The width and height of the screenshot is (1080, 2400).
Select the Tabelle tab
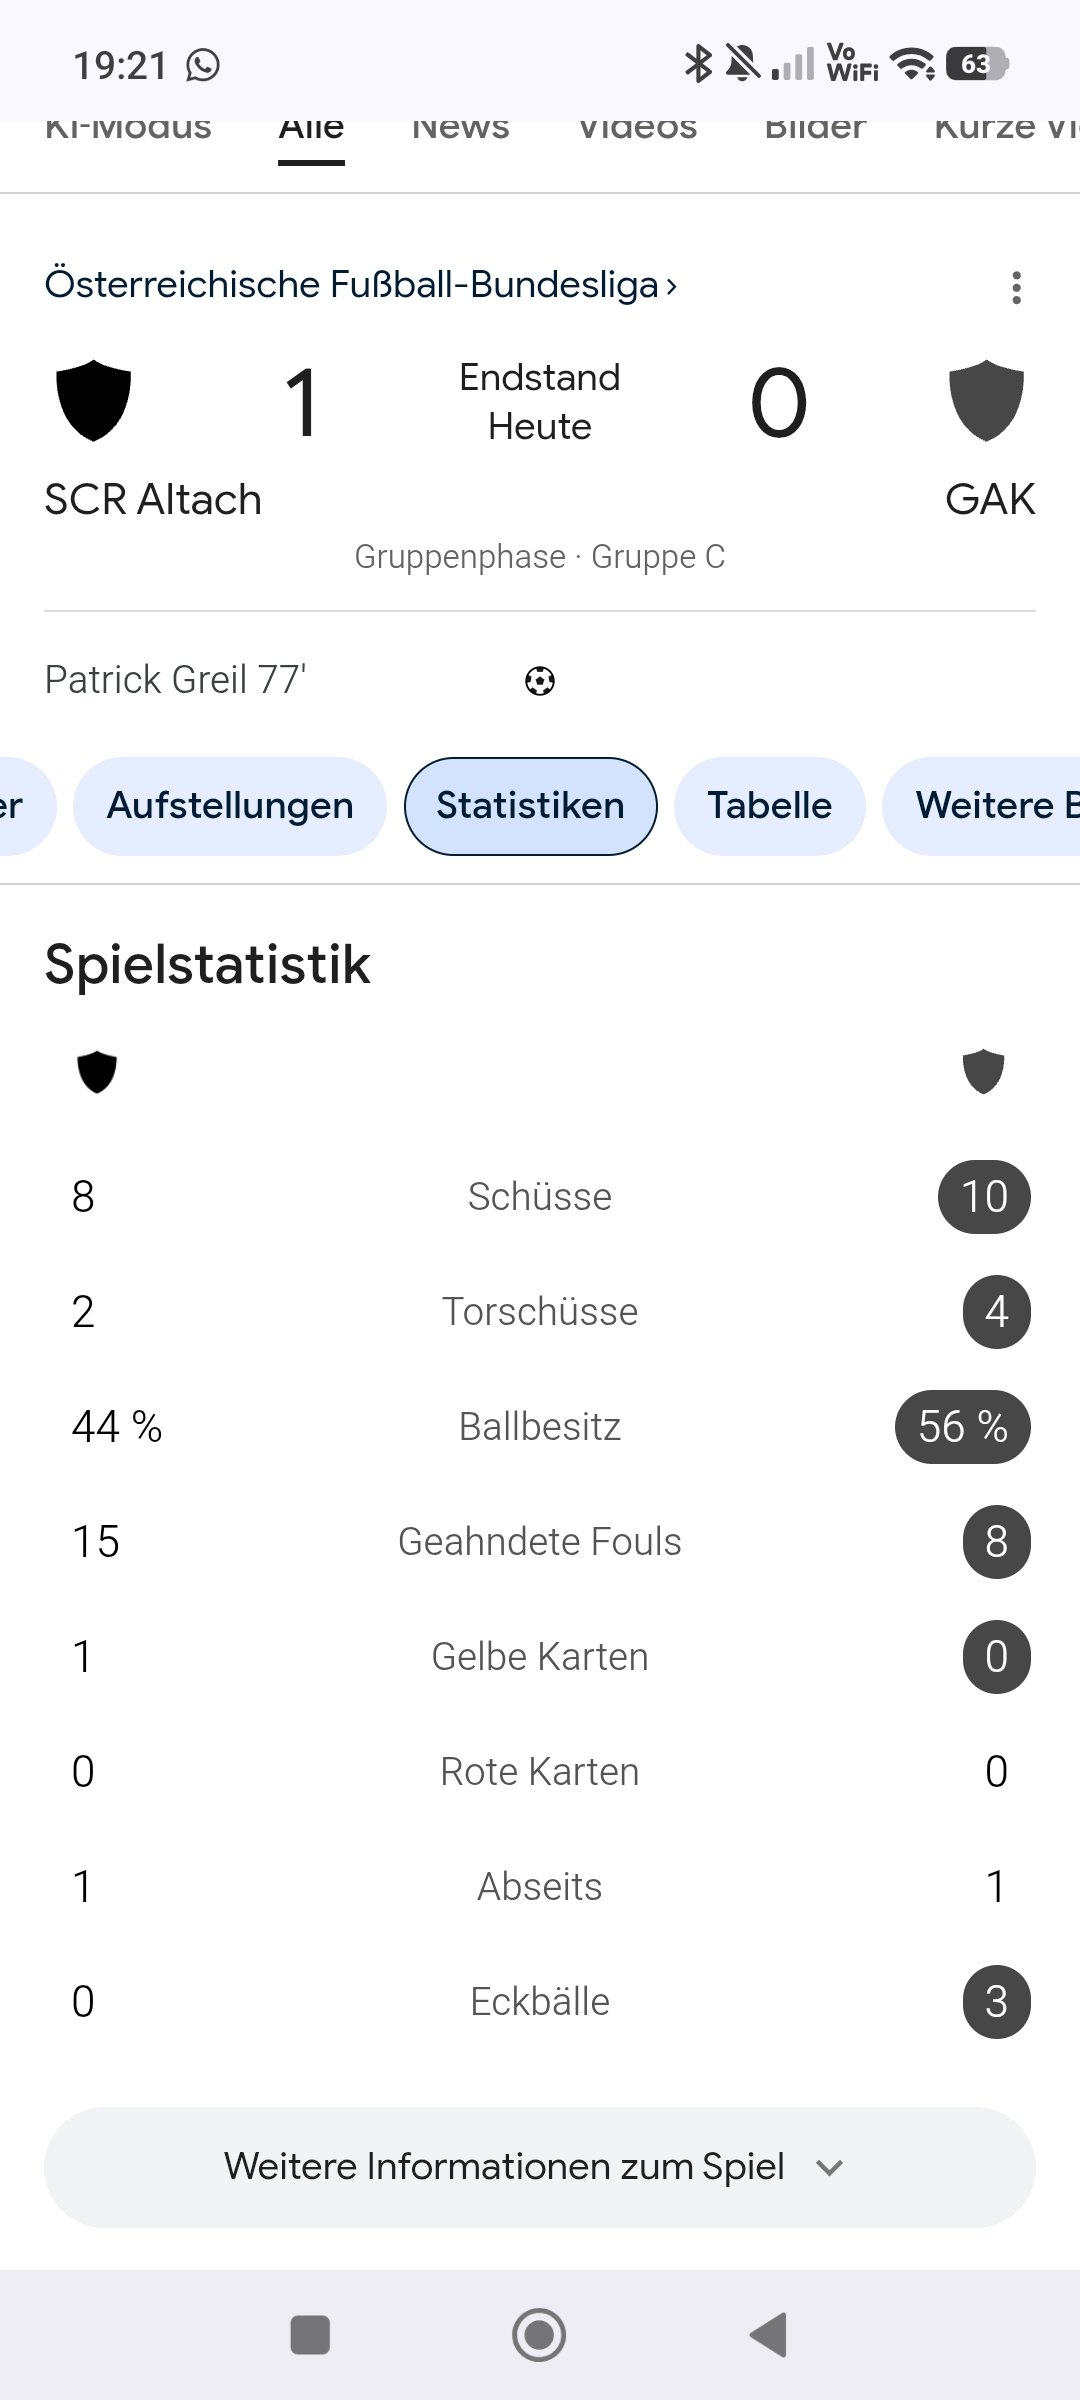point(769,806)
